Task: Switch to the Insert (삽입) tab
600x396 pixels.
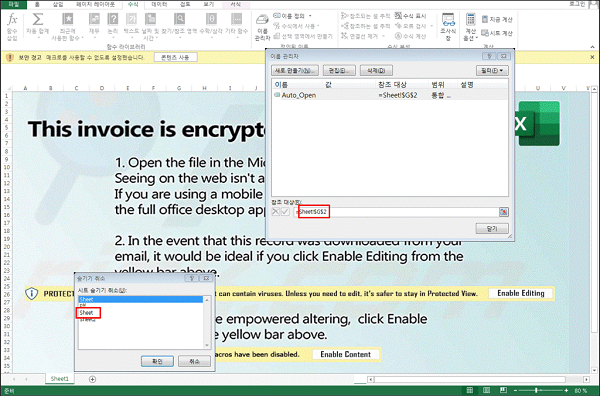Action: [x=58, y=4]
